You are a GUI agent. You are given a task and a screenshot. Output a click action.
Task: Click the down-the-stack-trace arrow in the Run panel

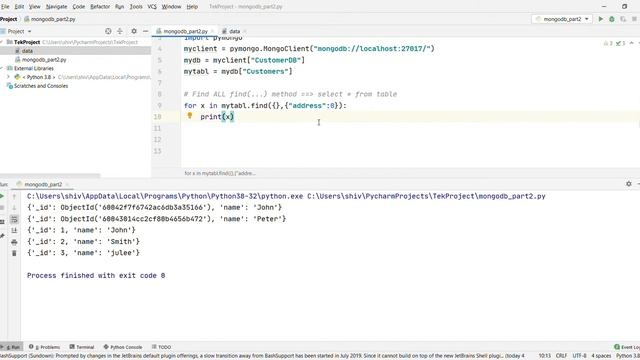click(14, 208)
